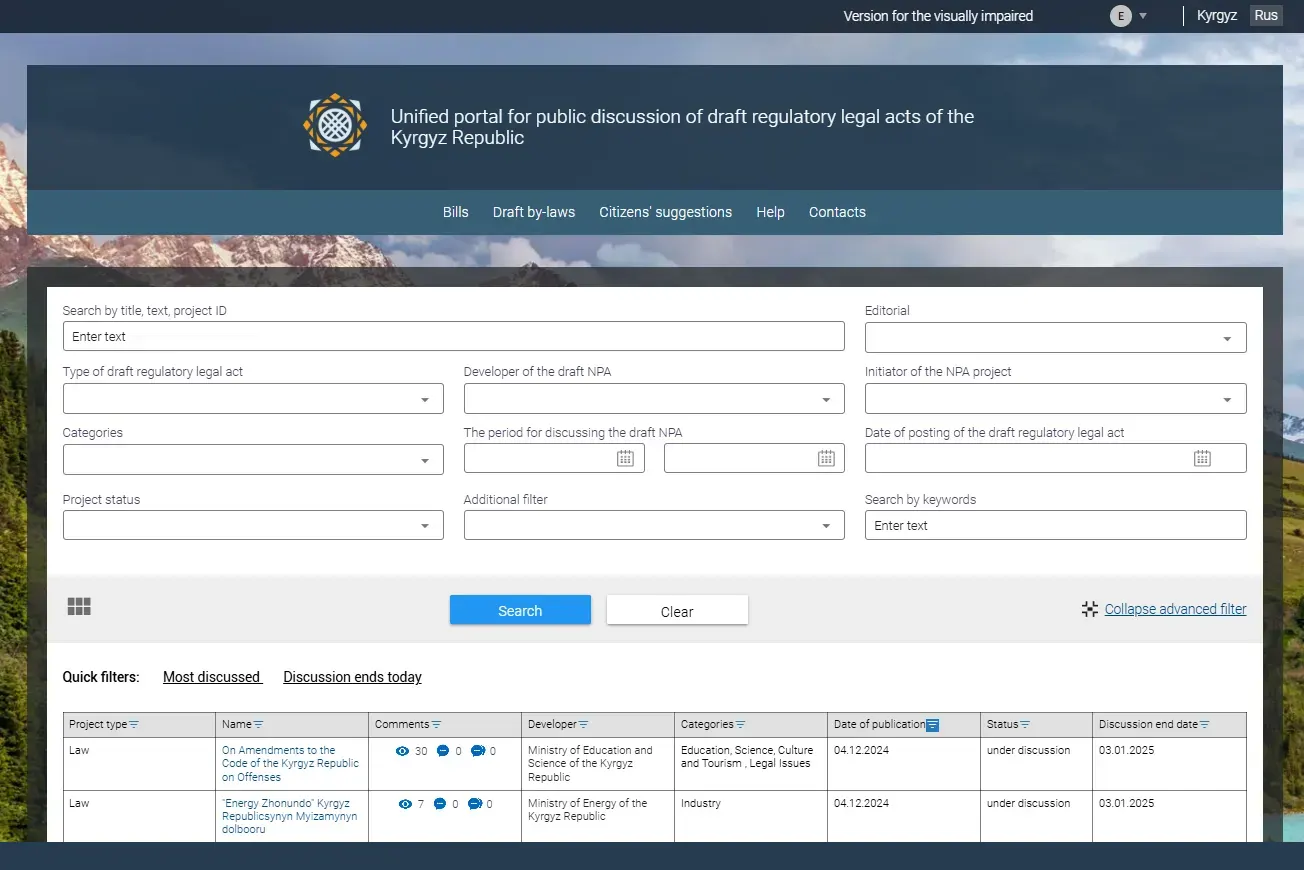This screenshot has height=870, width=1304.
Task: Click Project type column filter icon
Action: pos(134,724)
